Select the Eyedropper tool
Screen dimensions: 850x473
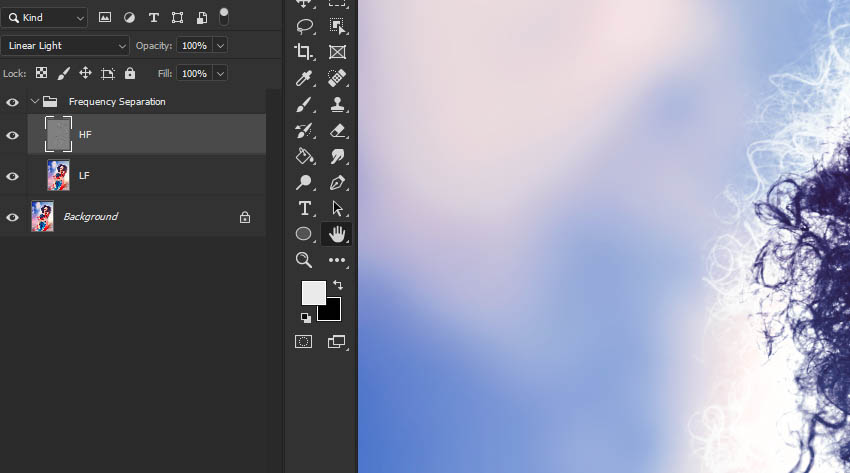click(x=304, y=78)
